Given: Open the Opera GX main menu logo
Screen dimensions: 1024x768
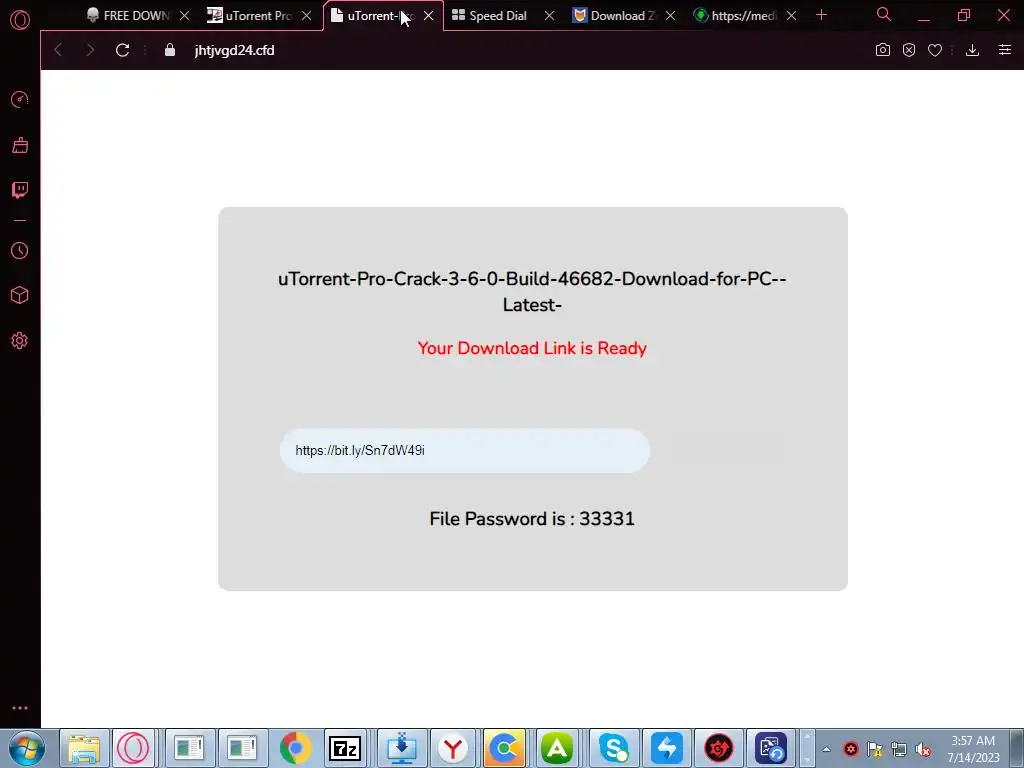Looking at the screenshot, I should coord(20,20).
